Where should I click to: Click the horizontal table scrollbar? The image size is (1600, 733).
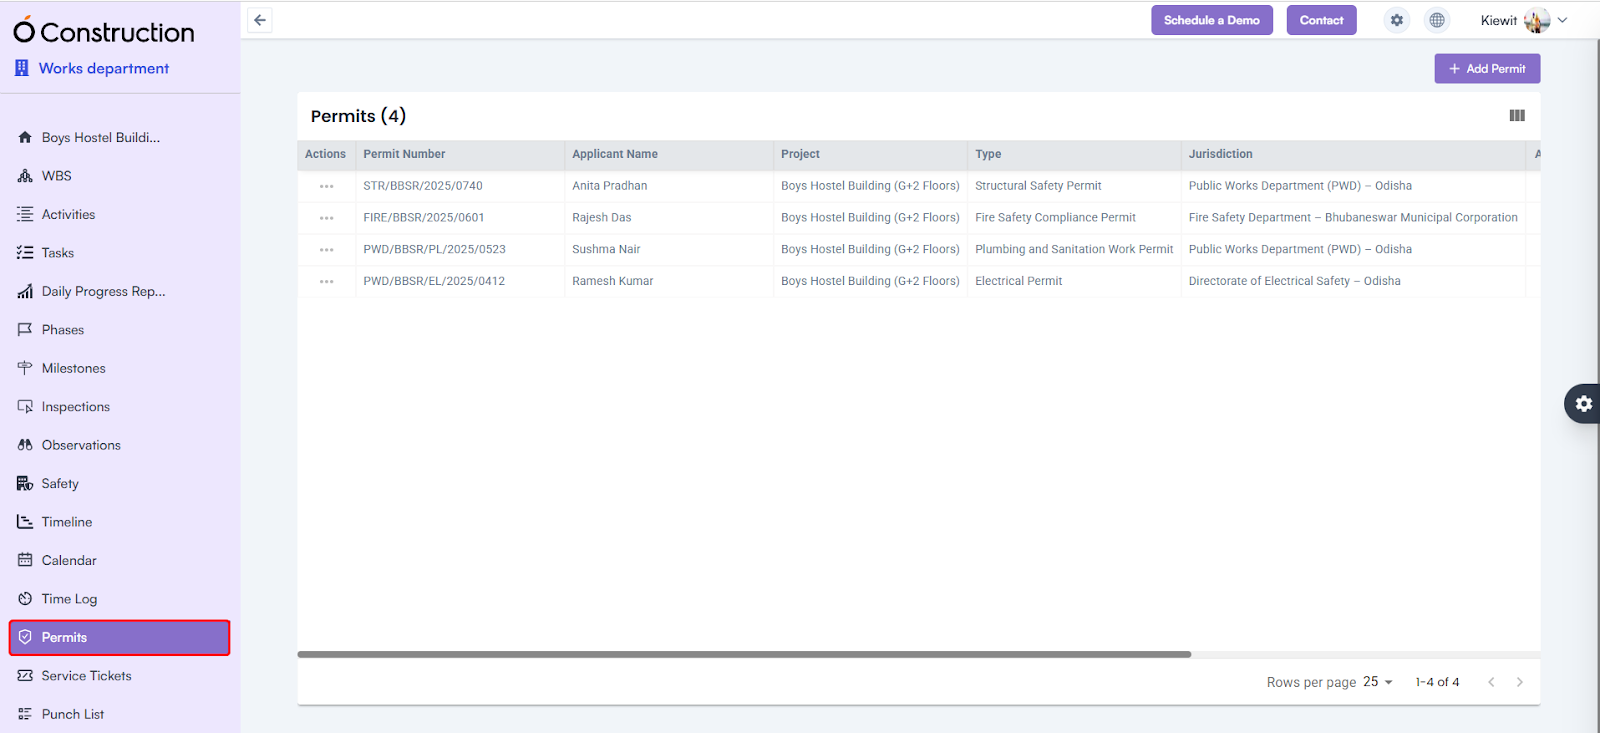744,655
